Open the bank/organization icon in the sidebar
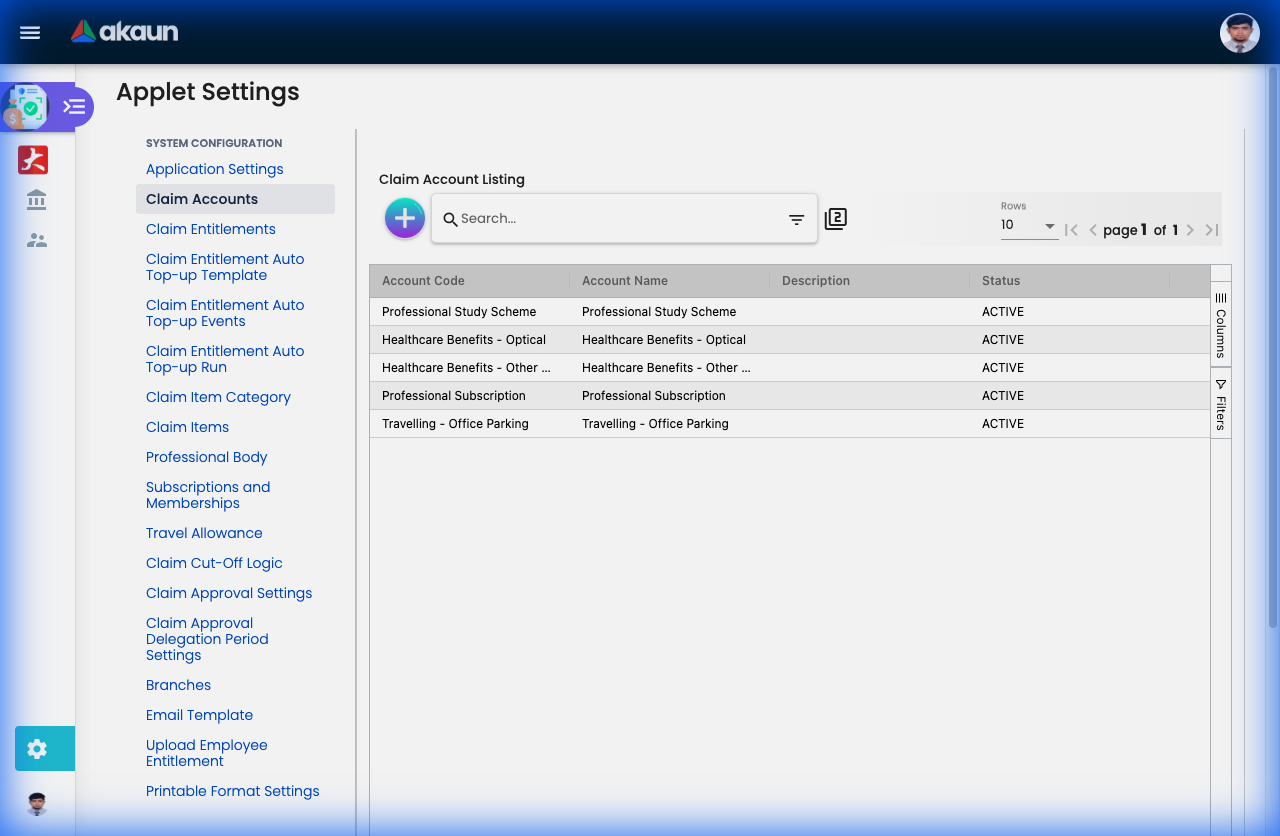This screenshot has height=836, width=1280. pos(35,199)
